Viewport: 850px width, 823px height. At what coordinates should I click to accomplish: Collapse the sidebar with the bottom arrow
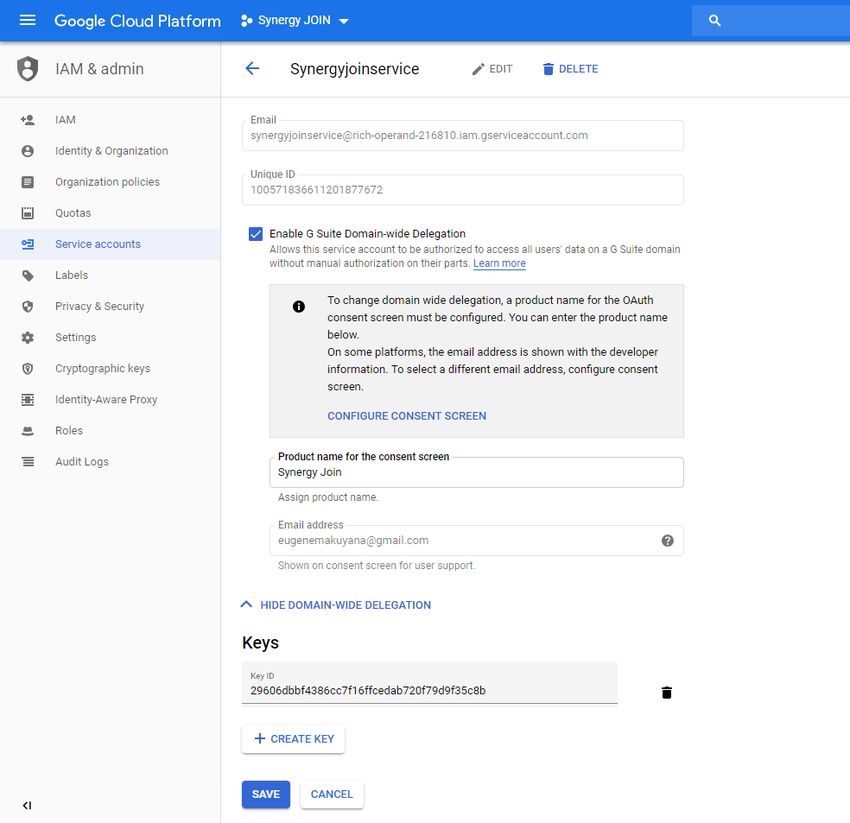click(27, 805)
